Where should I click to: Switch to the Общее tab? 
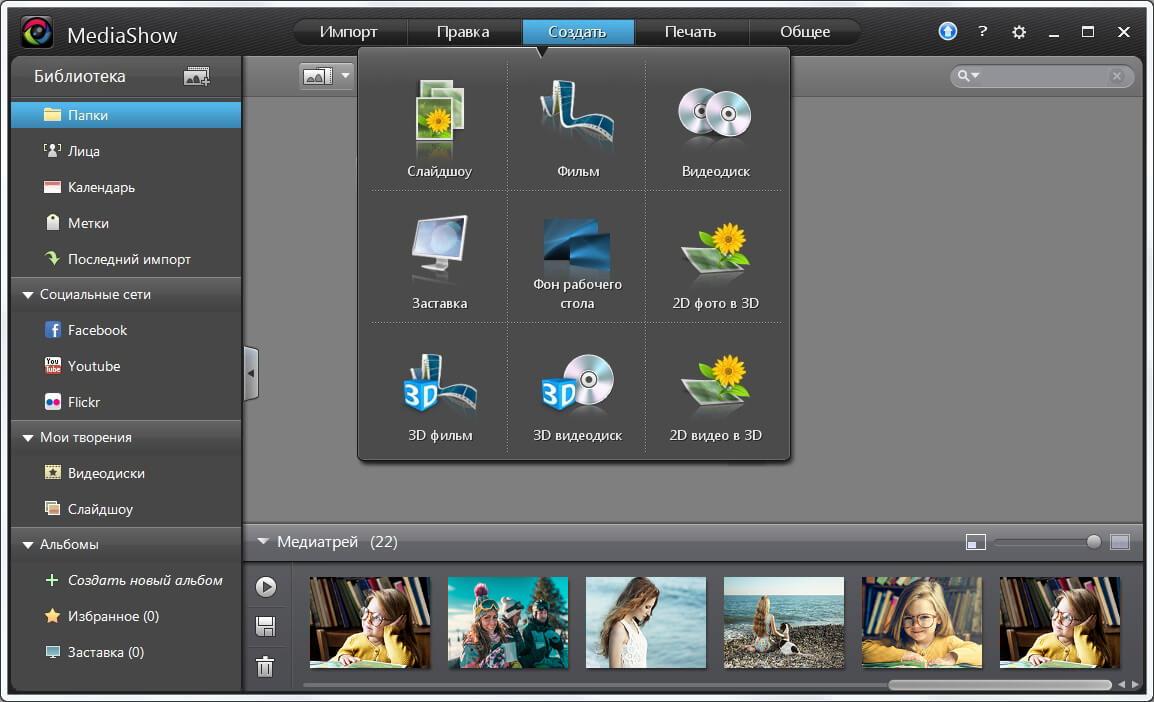[x=805, y=32]
